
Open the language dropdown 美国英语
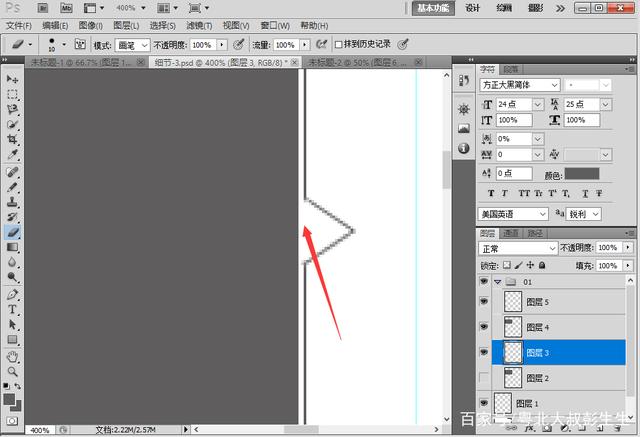[513, 214]
